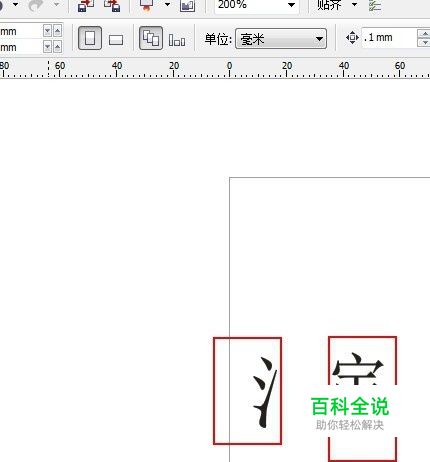This screenshot has height=462, width=430.
Task: Click the page height mm field
Action: (x=21, y=47)
